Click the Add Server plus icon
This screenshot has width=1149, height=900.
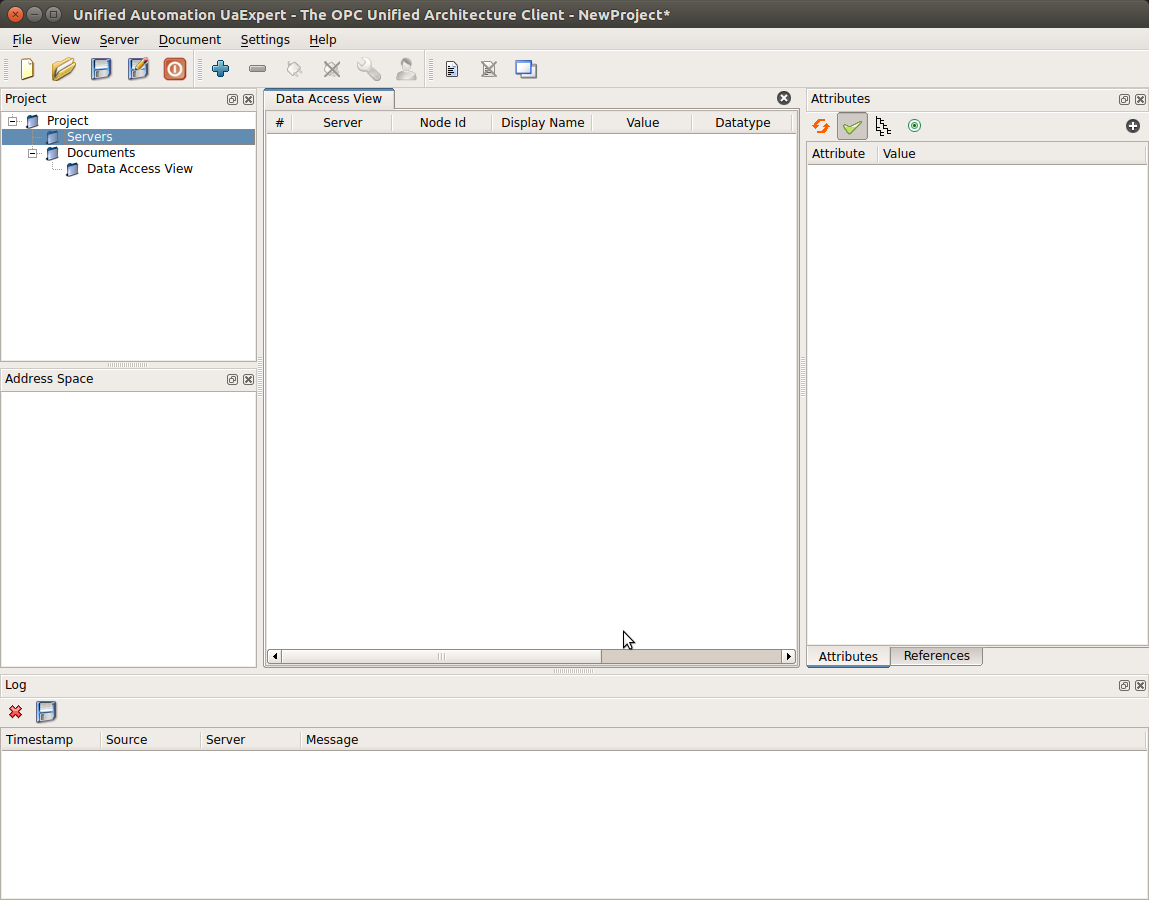(x=221, y=69)
